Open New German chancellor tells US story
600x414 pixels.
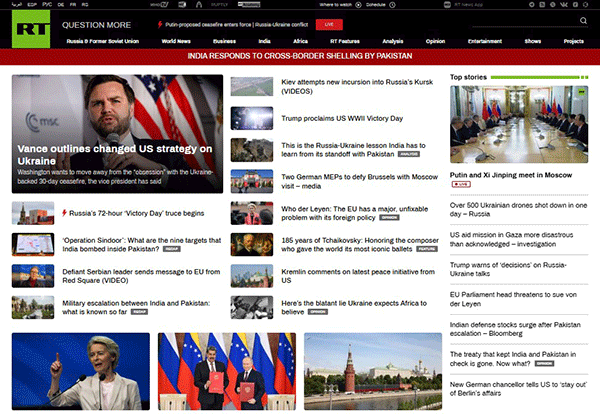(518, 388)
